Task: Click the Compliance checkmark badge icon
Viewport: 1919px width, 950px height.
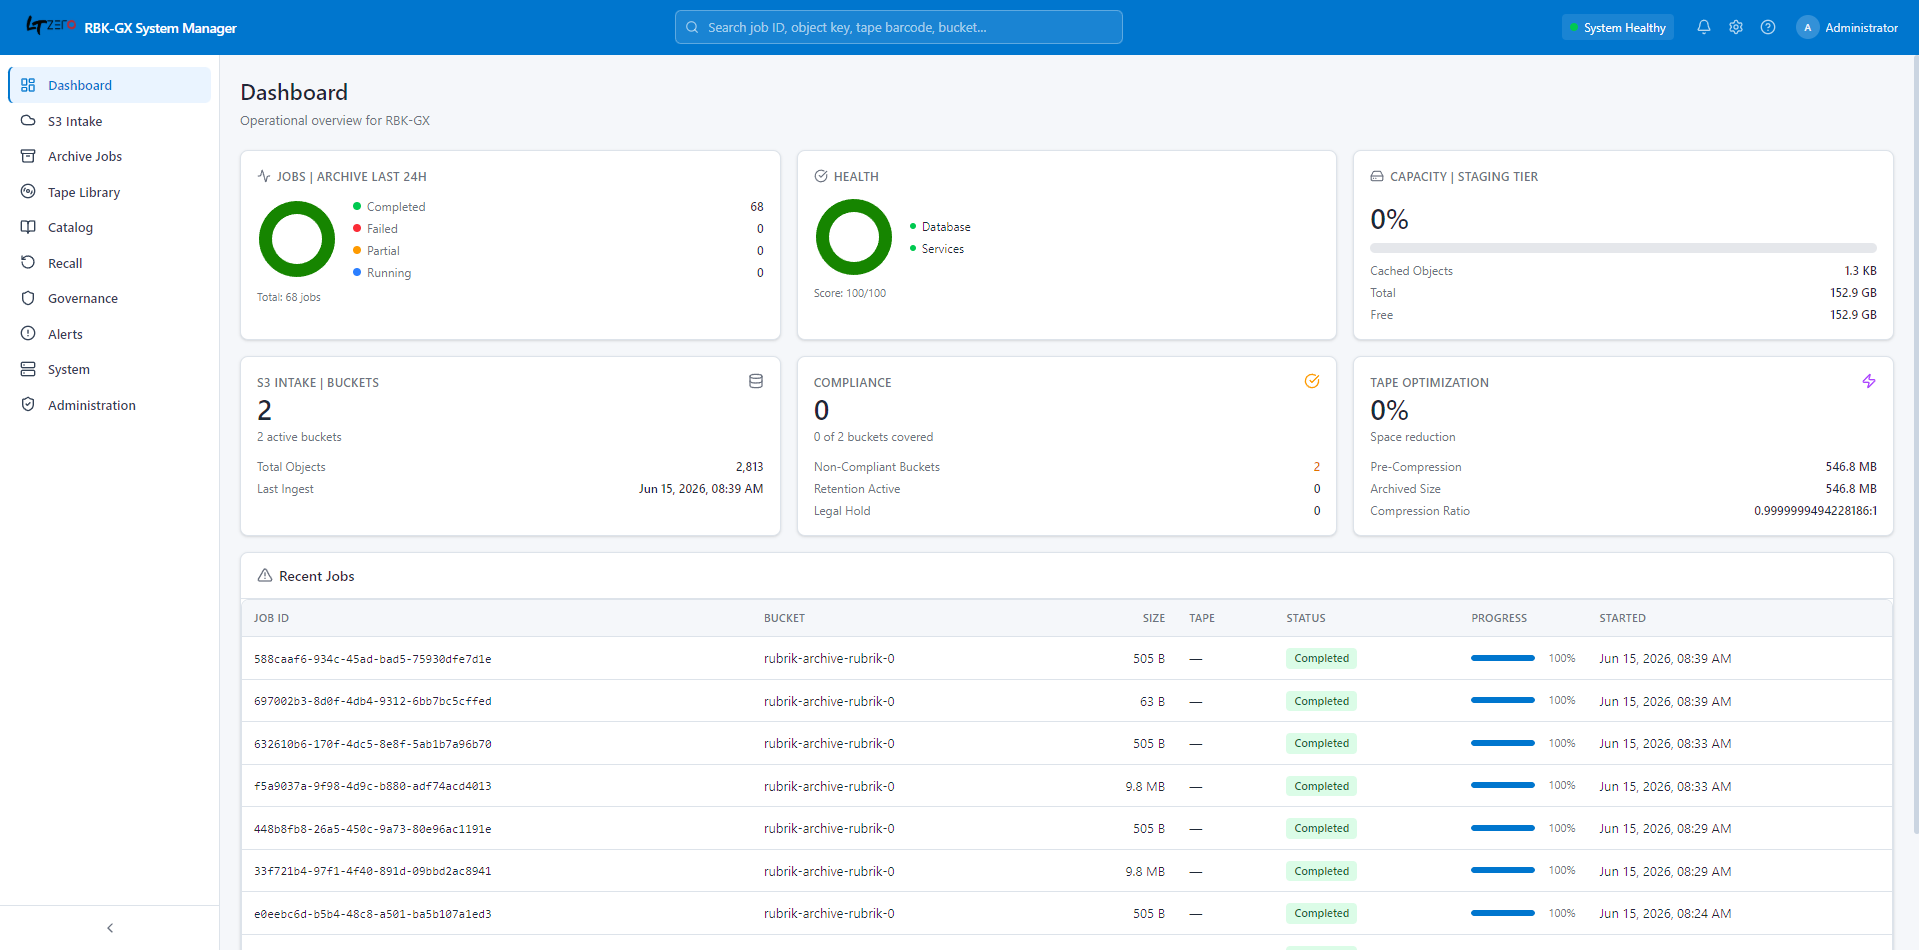Action: tap(1312, 381)
